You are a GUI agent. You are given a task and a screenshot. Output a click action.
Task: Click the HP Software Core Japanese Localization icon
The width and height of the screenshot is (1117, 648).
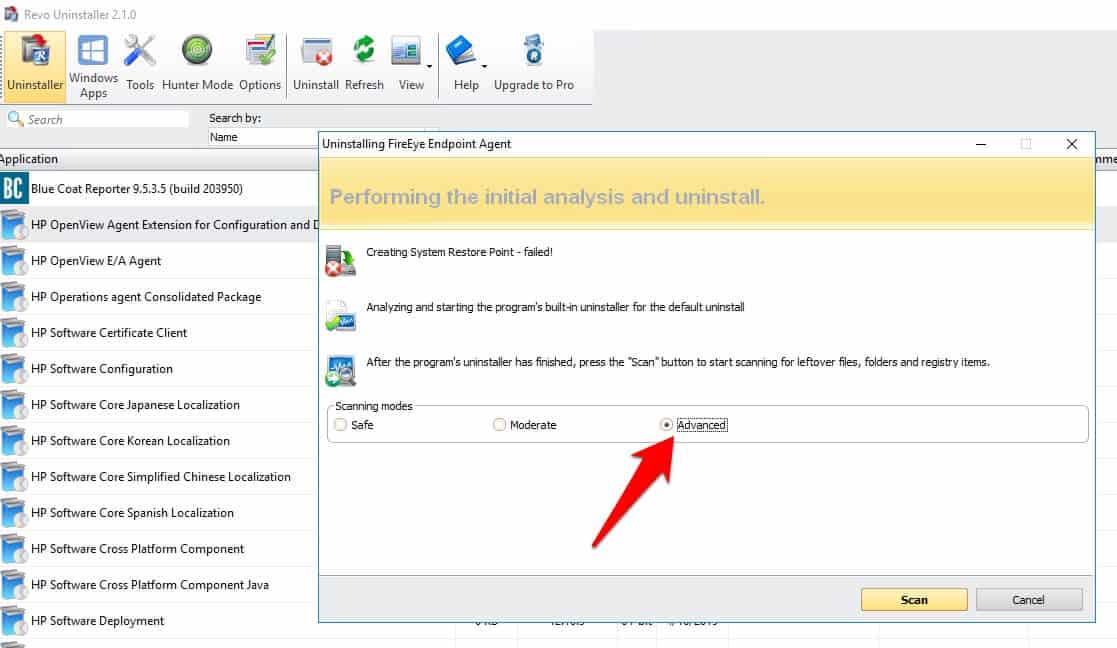click(14, 405)
